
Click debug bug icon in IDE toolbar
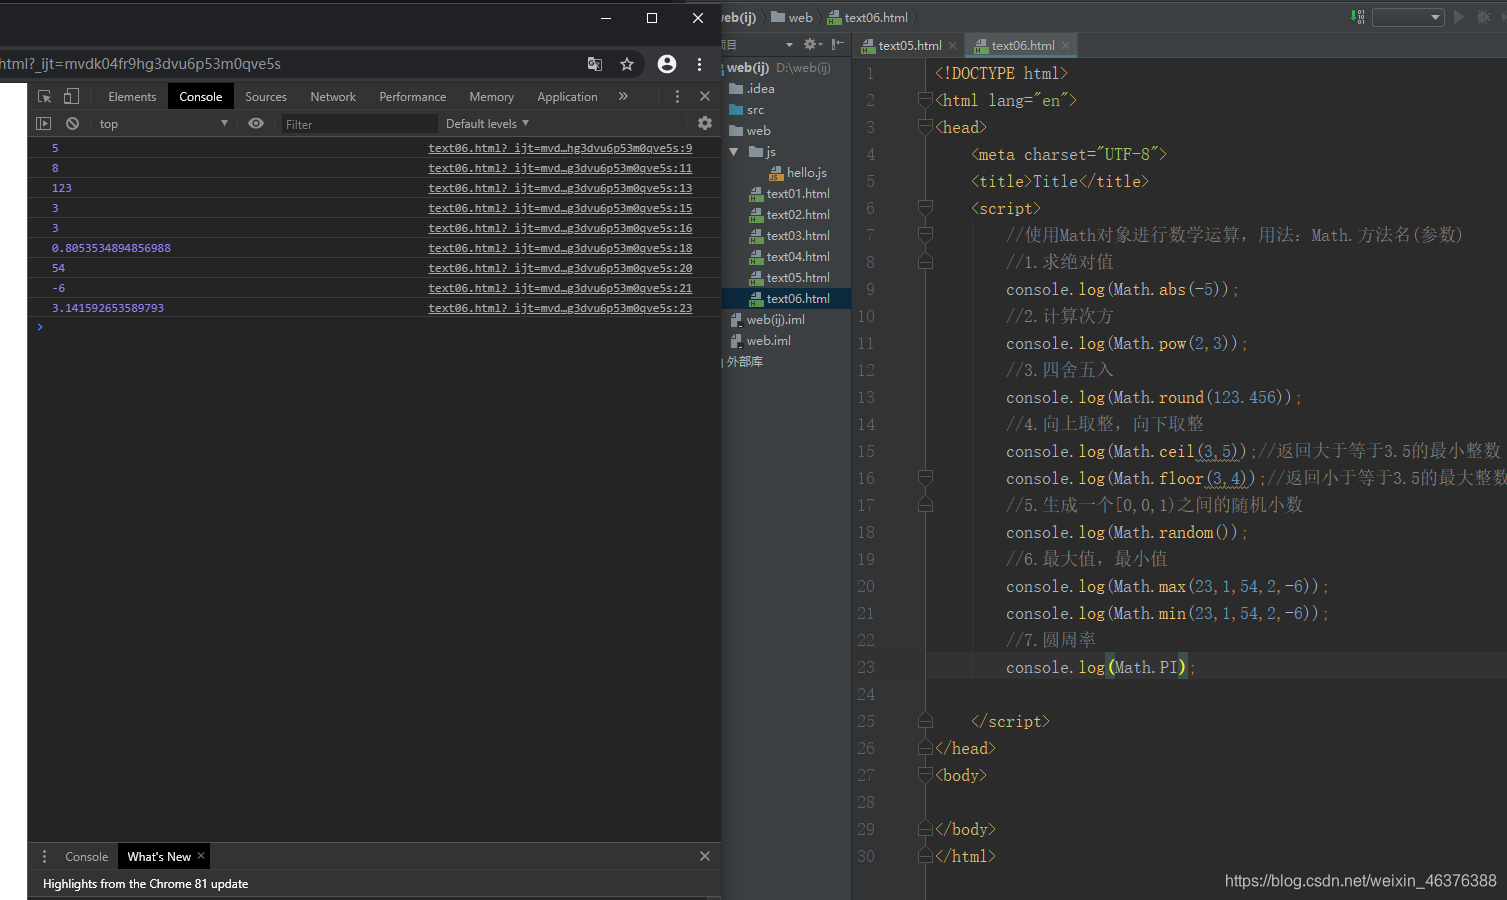click(x=1483, y=17)
